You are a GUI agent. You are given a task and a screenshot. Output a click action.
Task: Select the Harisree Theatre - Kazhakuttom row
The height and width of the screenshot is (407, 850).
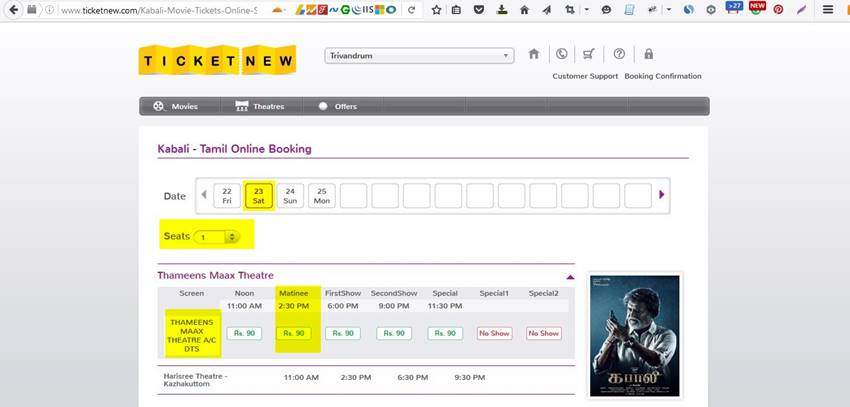(366, 380)
